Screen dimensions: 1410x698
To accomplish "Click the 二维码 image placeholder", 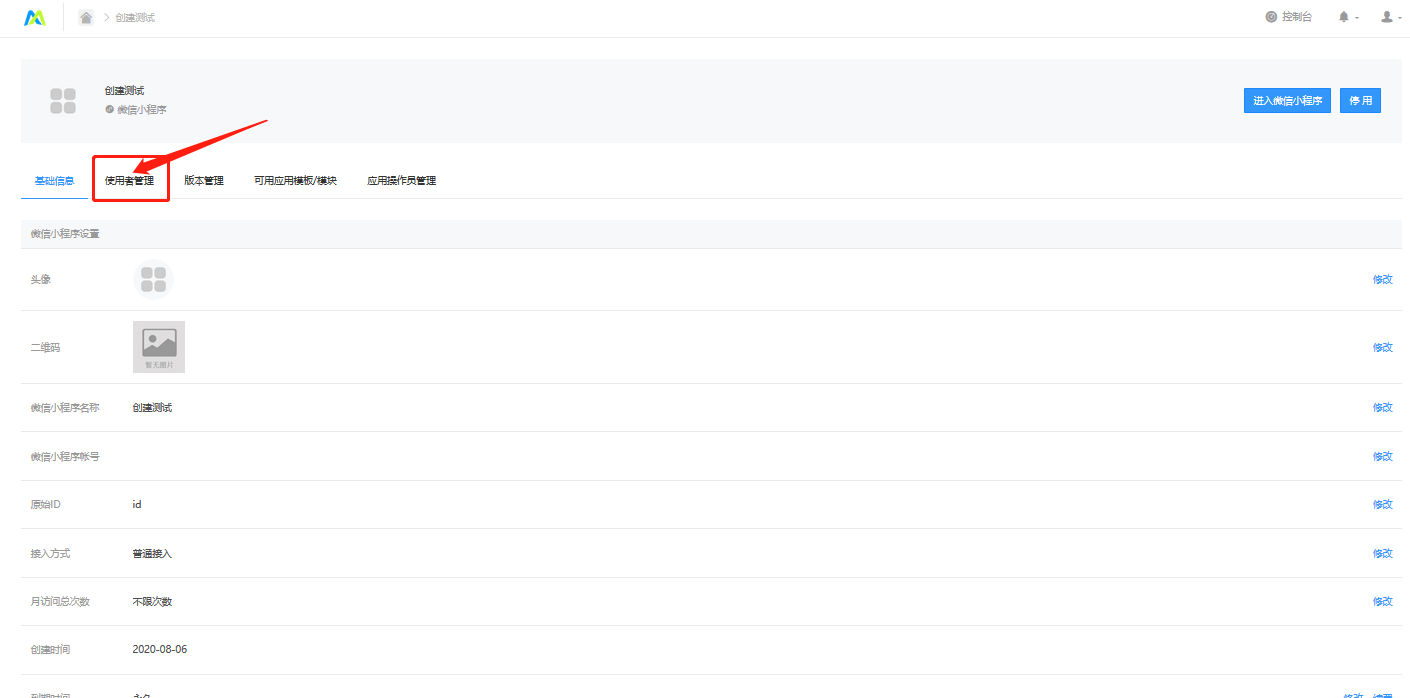I will [159, 347].
